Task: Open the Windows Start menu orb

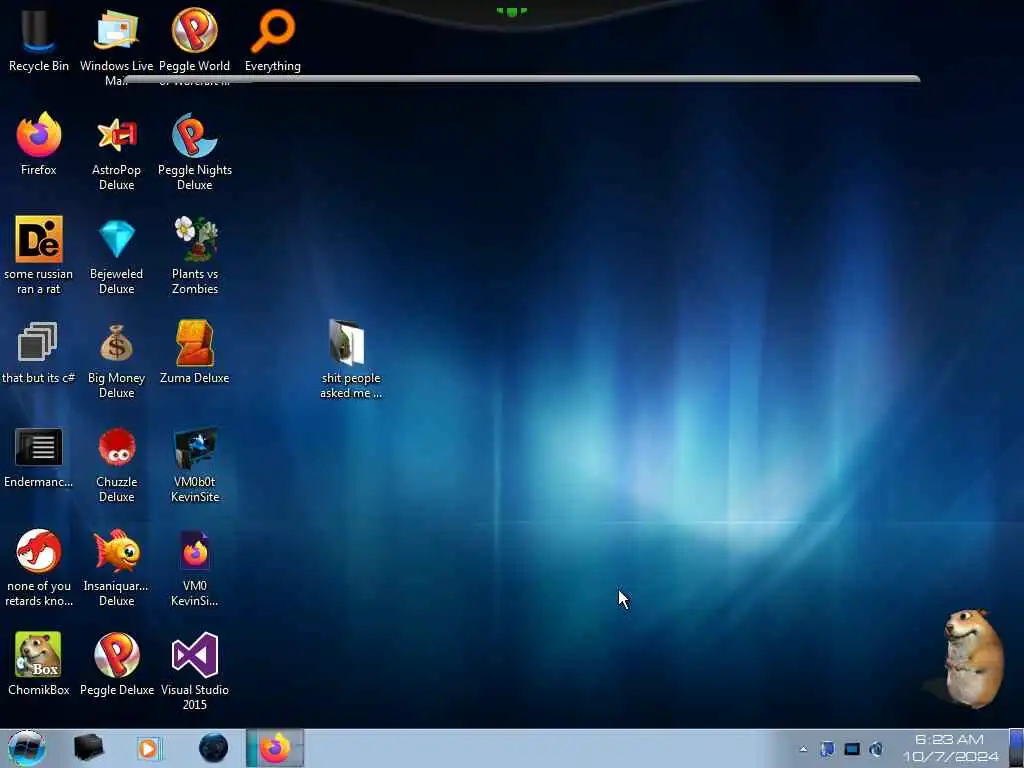Action: (26, 748)
